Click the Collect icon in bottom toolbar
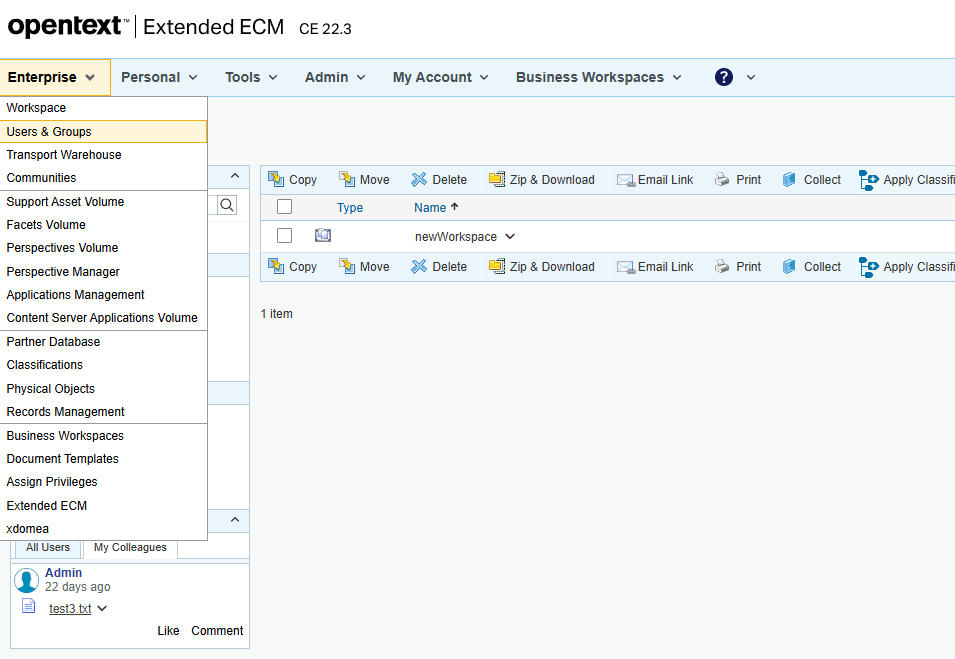The height and width of the screenshot is (659, 955). 790,267
